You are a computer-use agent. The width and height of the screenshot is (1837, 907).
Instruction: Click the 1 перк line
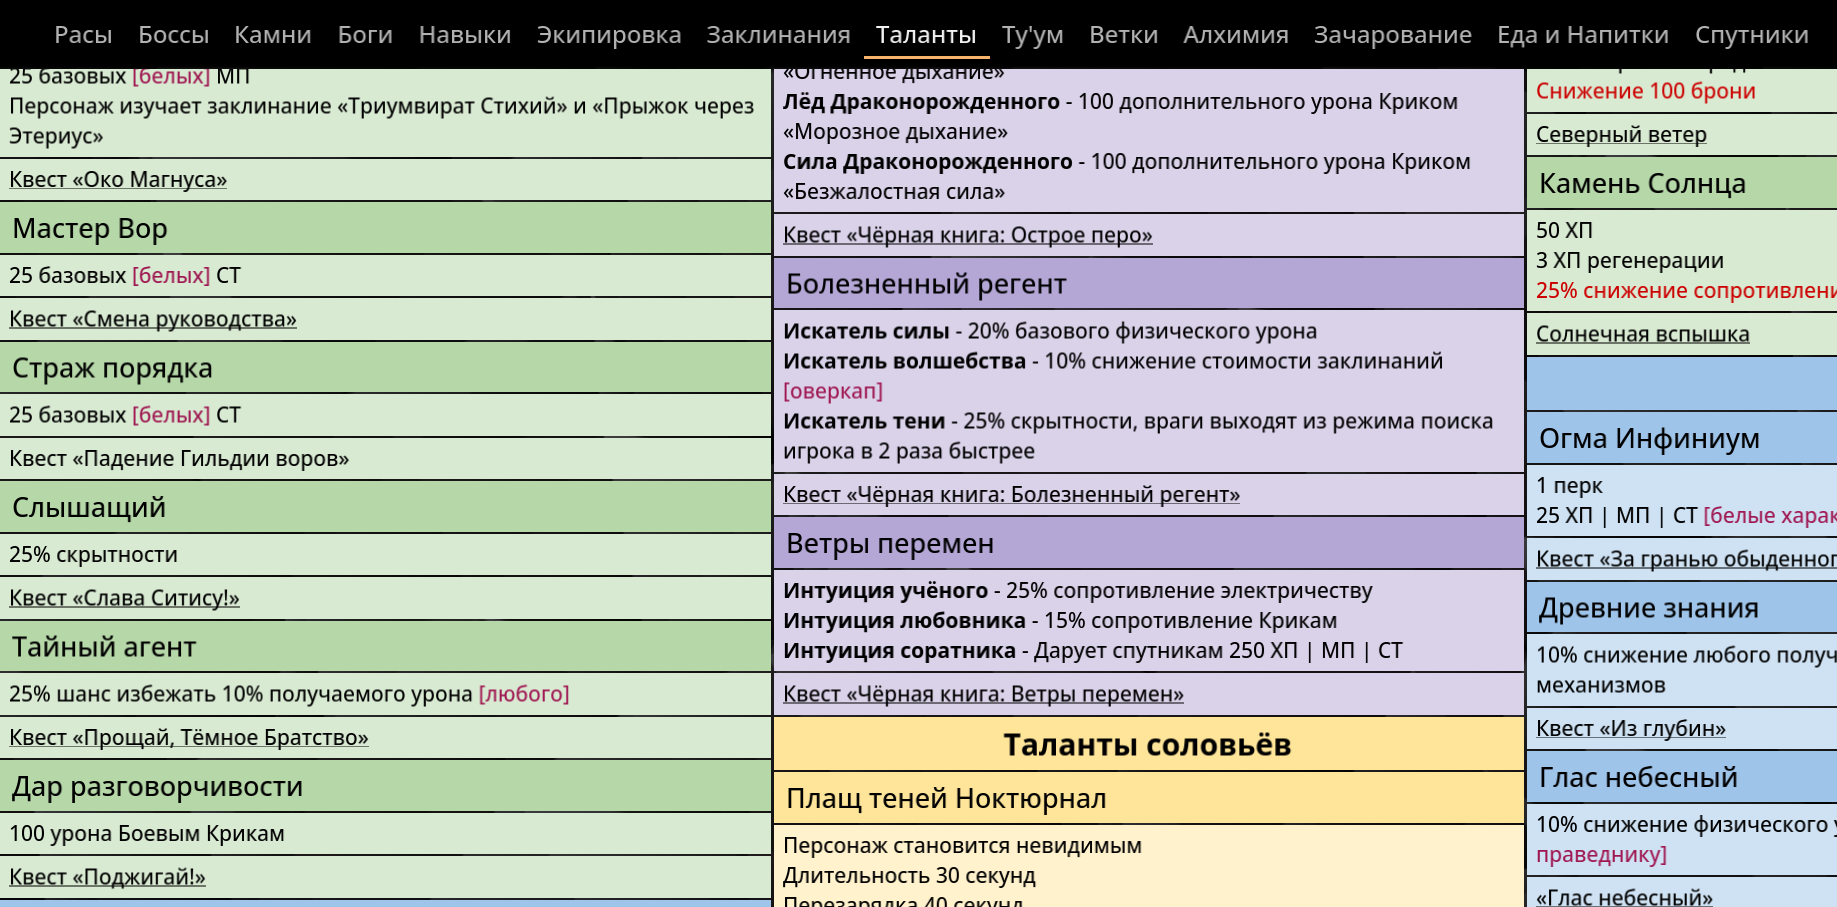pyautogui.click(x=1569, y=486)
